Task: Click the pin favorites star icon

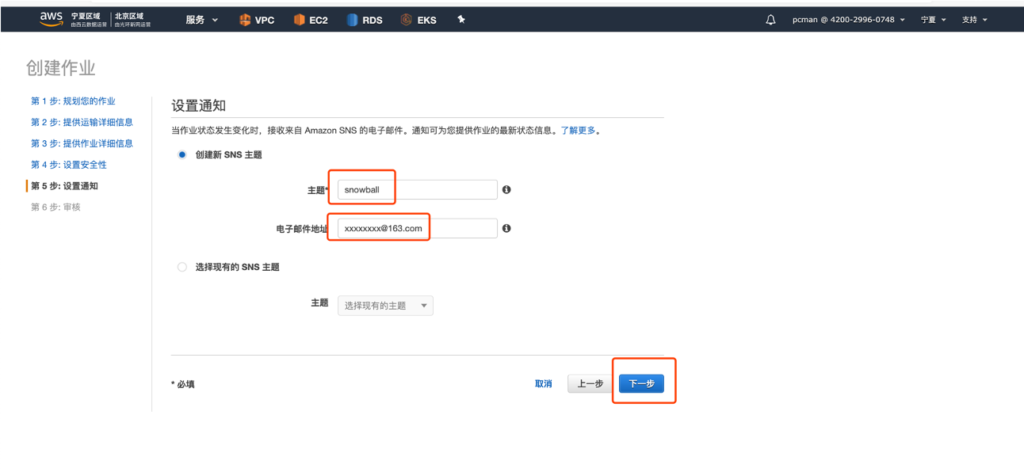Action: (x=461, y=20)
